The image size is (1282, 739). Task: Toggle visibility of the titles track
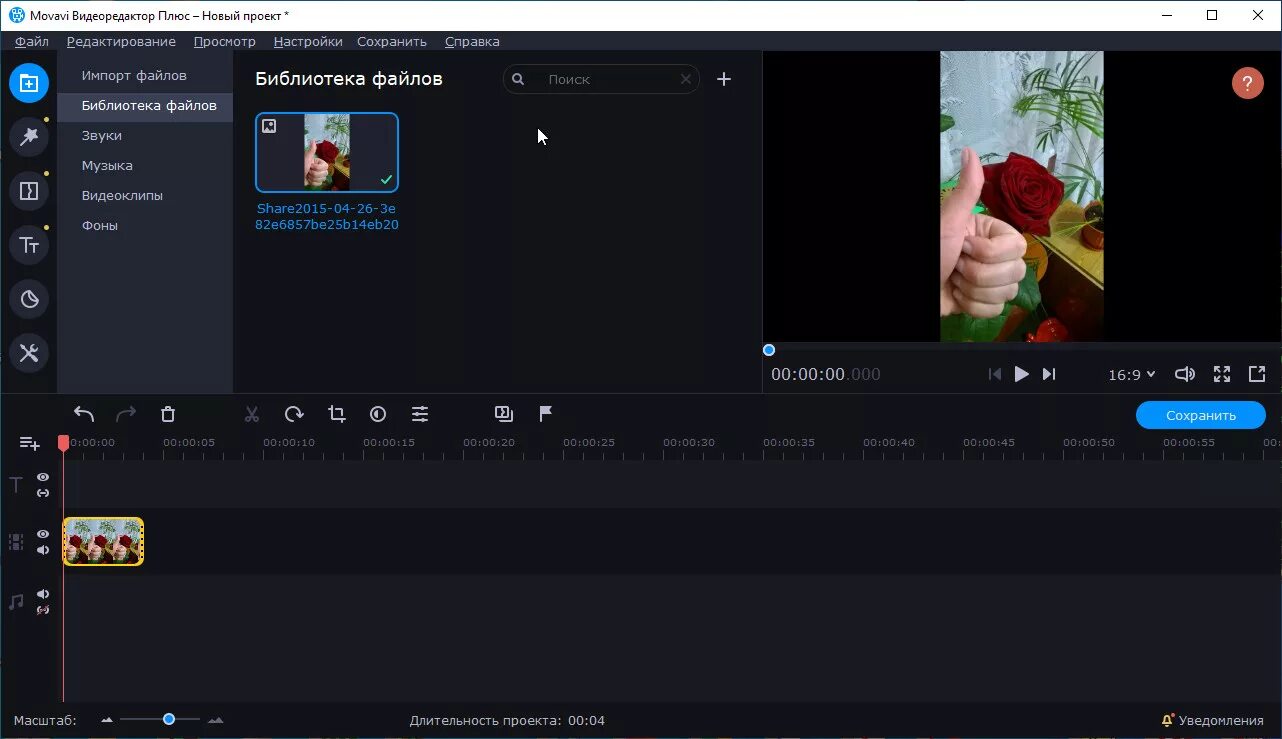42,477
